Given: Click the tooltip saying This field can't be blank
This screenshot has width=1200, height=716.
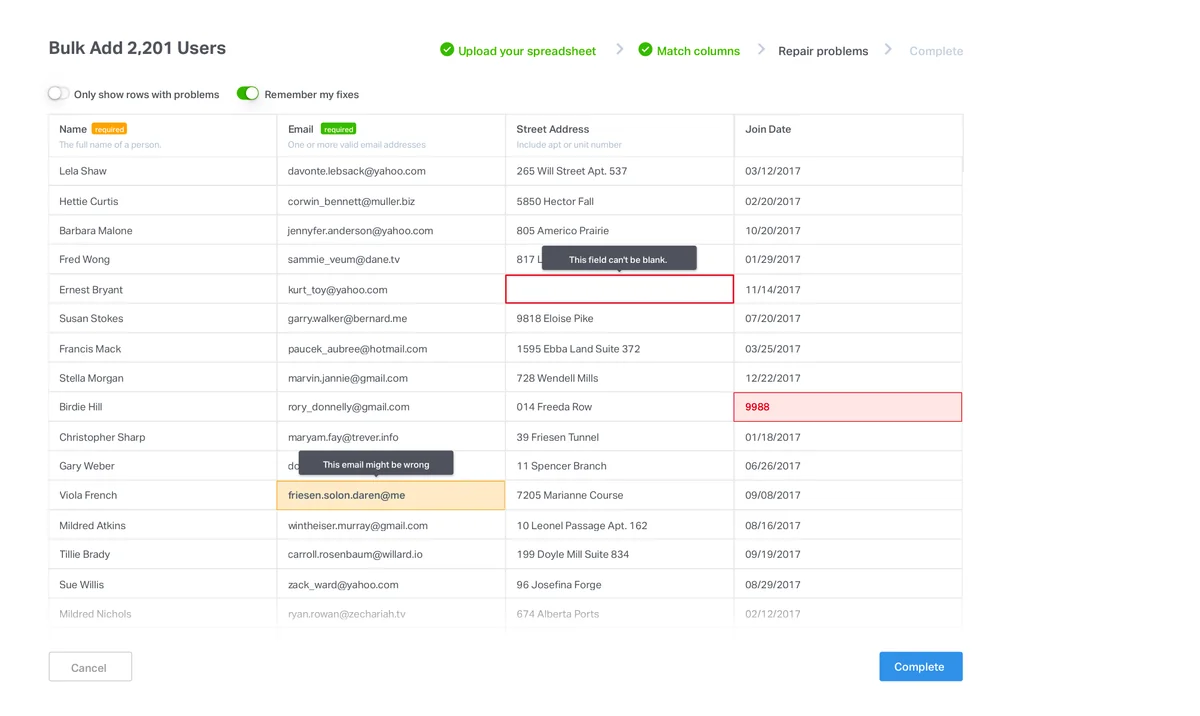Looking at the screenshot, I should pyautogui.click(x=619, y=257).
